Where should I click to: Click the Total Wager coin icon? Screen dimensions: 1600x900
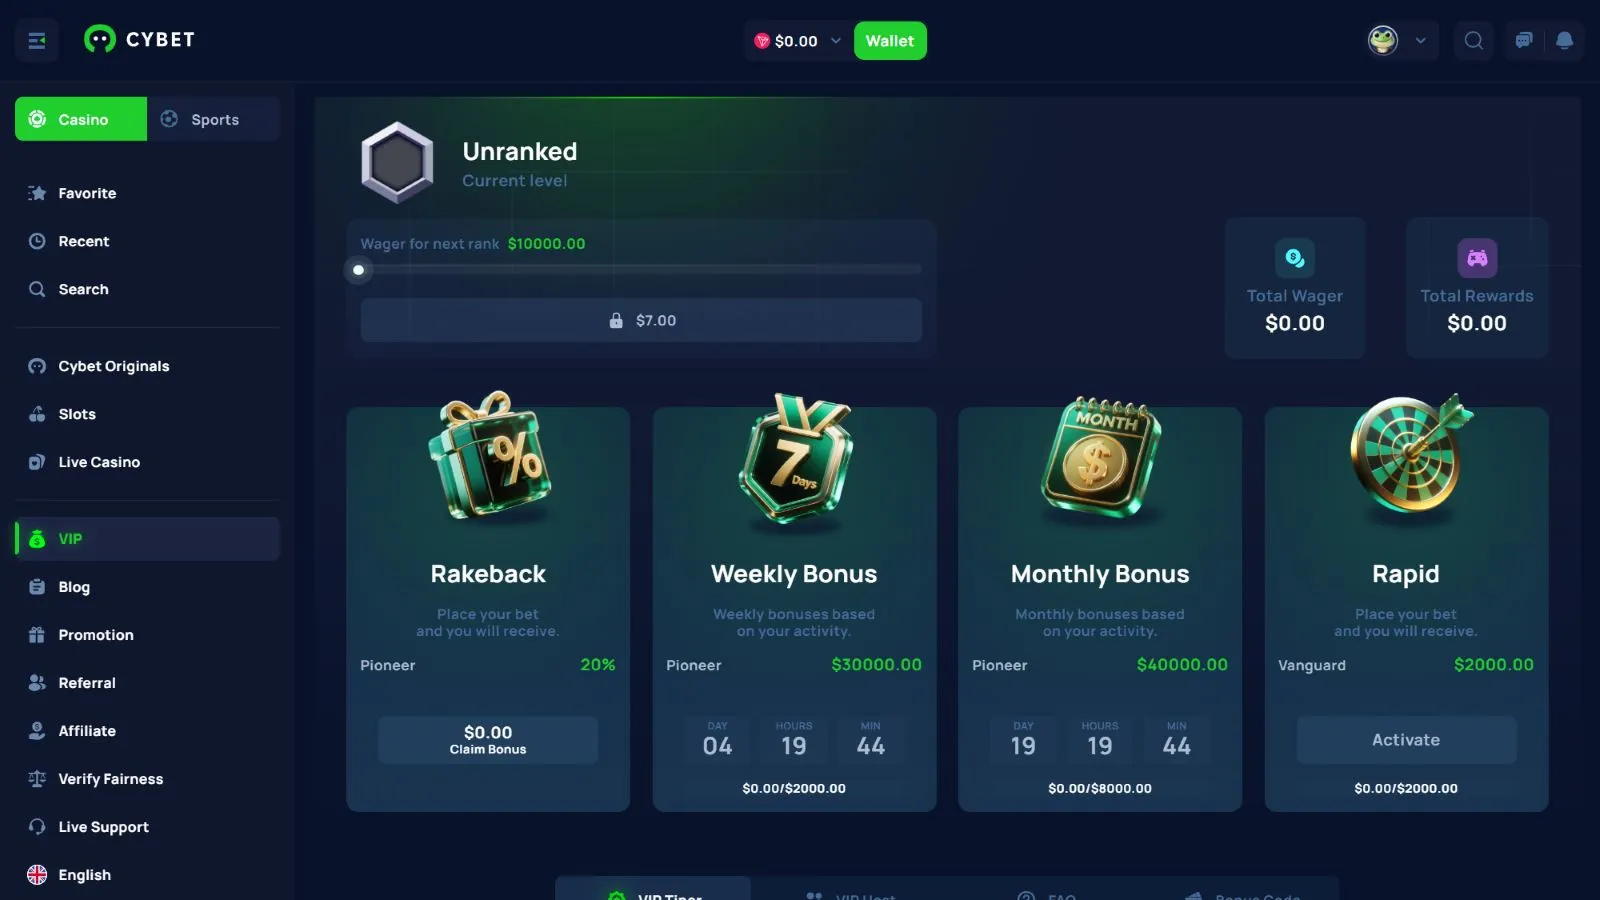(x=1294, y=258)
